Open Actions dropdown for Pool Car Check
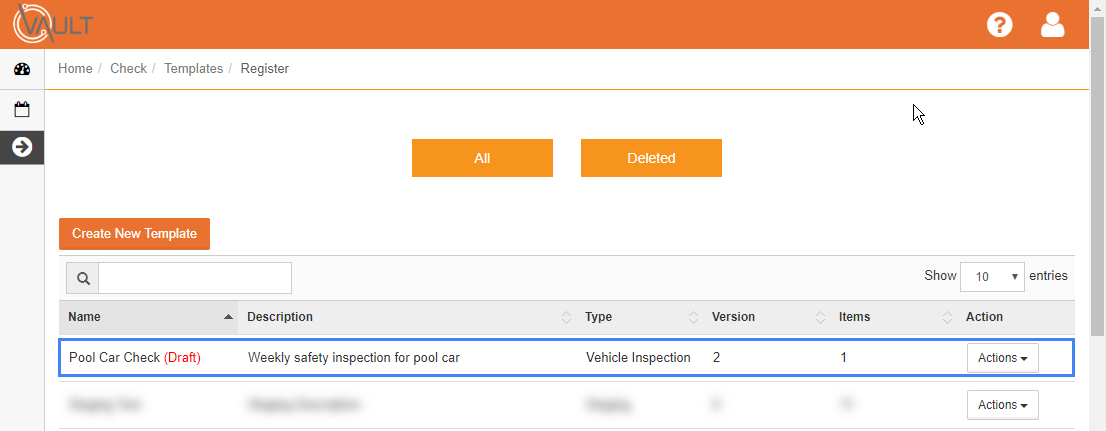The image size is (1106, 431). coord(1002,358)
